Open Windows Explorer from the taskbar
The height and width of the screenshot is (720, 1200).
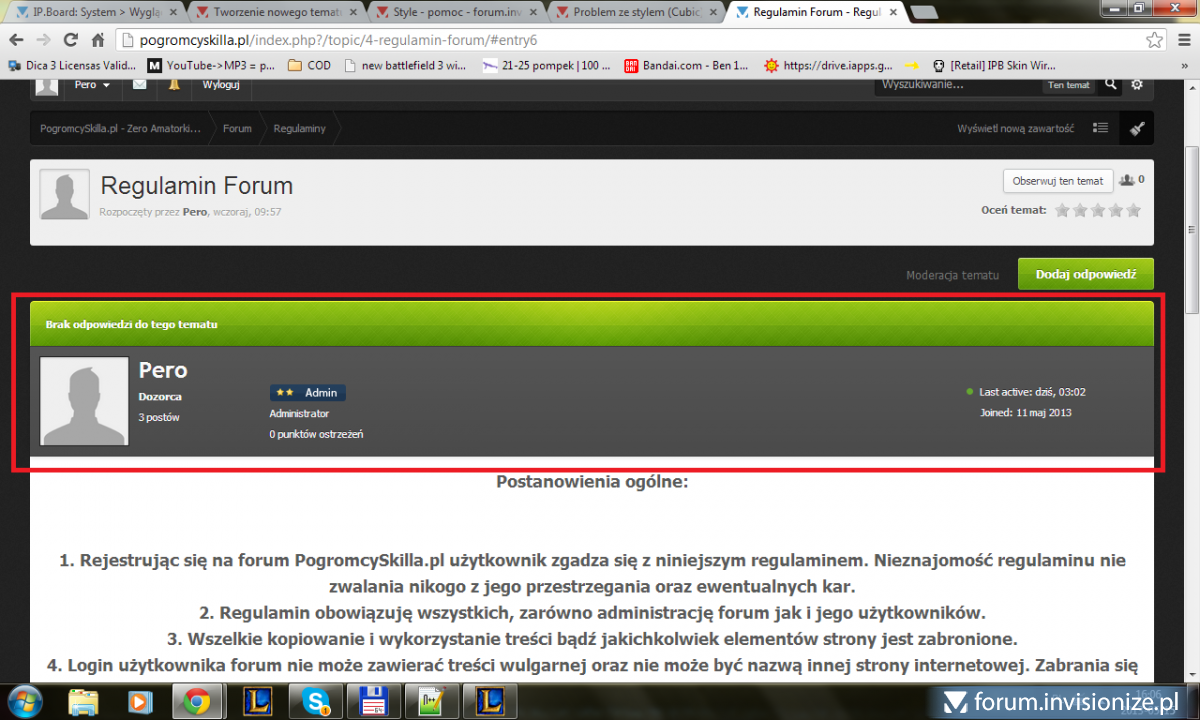(83, 702)
